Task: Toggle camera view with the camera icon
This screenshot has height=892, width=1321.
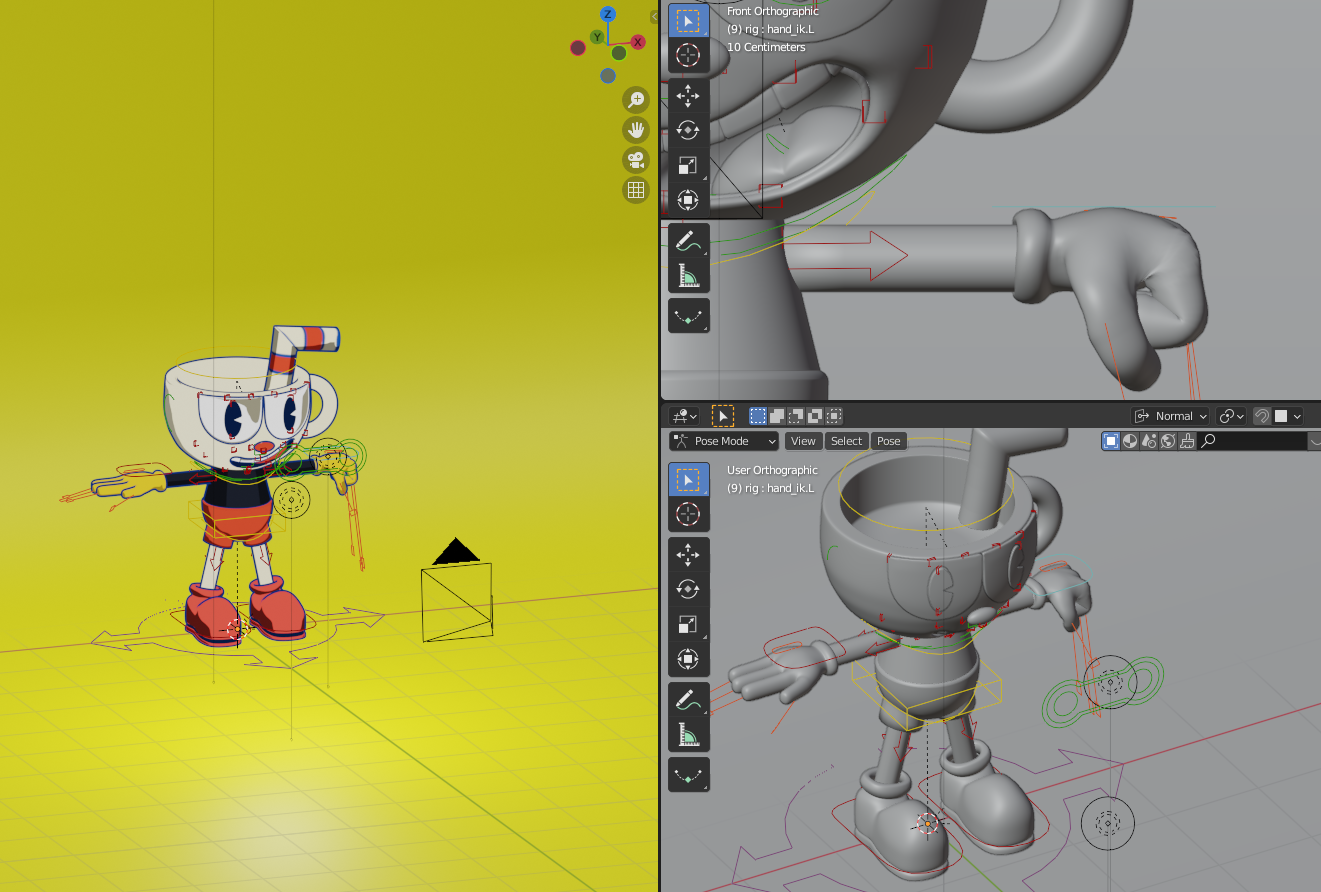Action: 636,160
